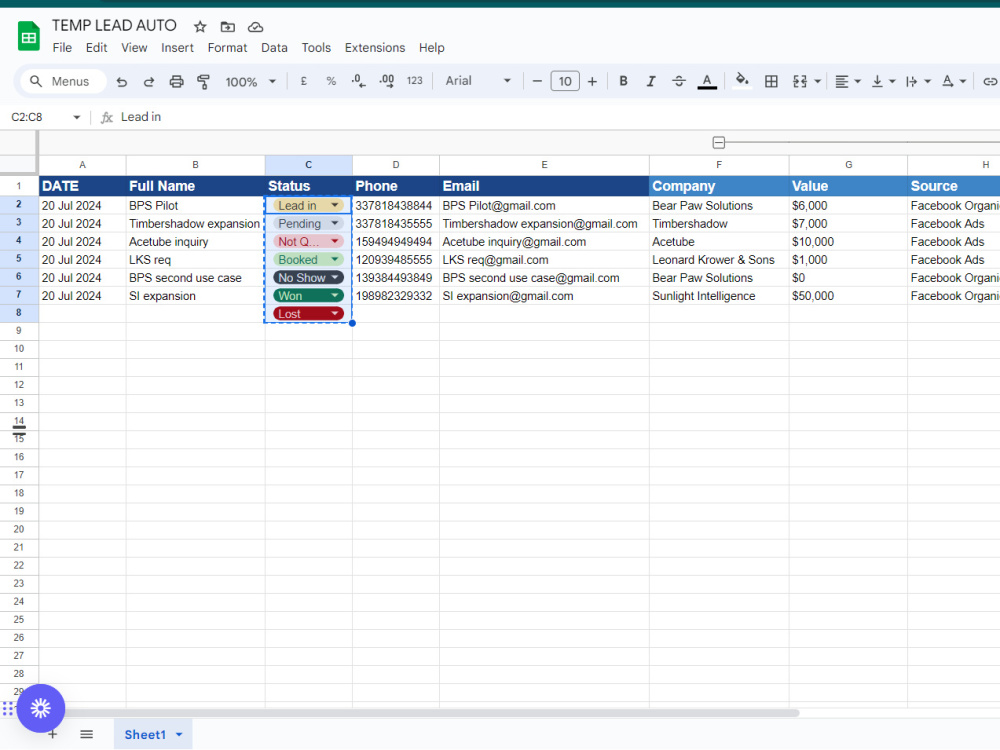1000x750 pixels.
Task: Open the Not Q... status dropdown
Action: pyautogui.click(x=334, y=242)
